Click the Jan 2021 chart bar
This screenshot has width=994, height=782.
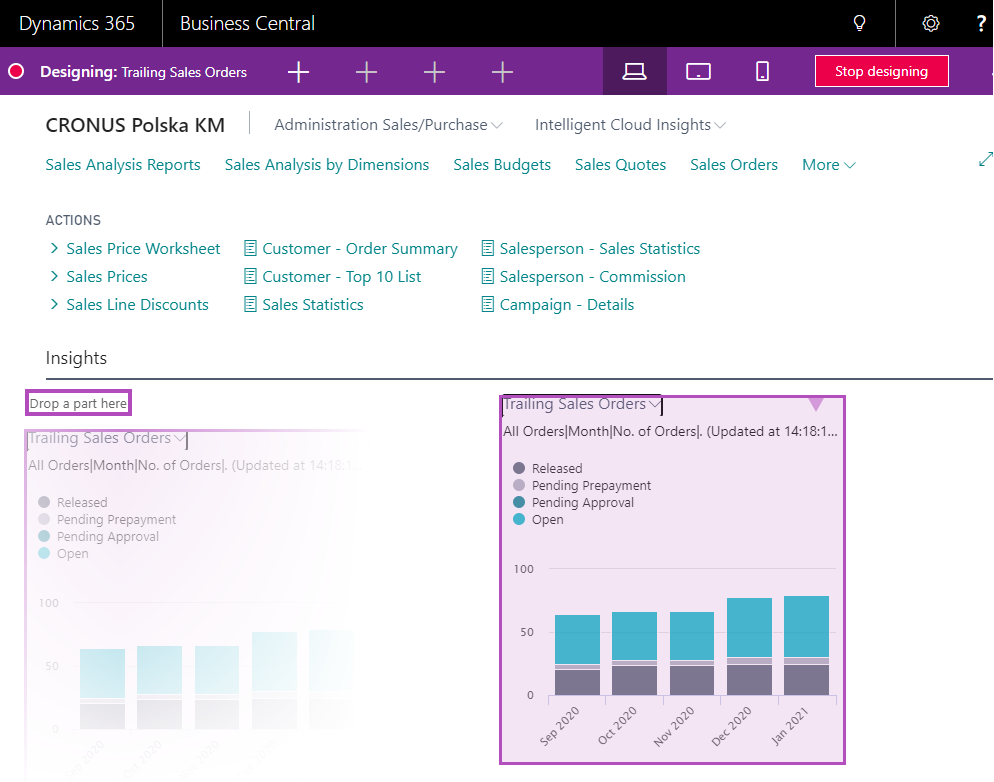[806, 645]
